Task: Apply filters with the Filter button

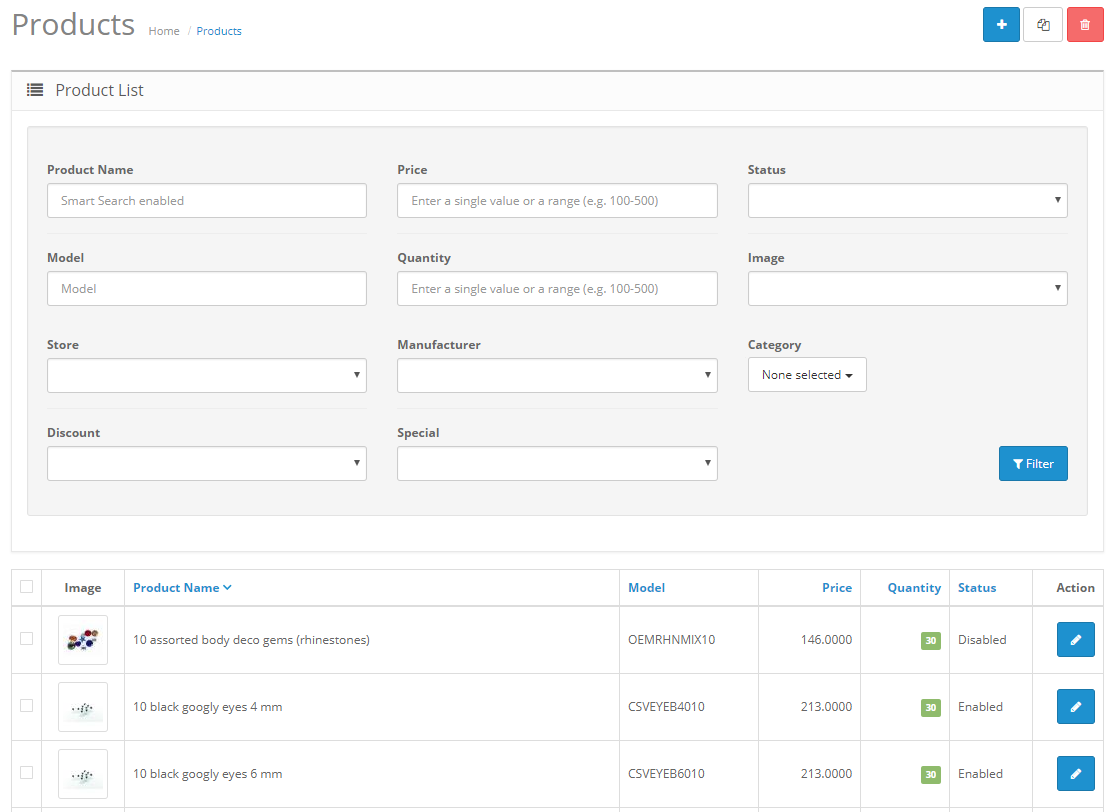Action: click(x=1033, y=464)
